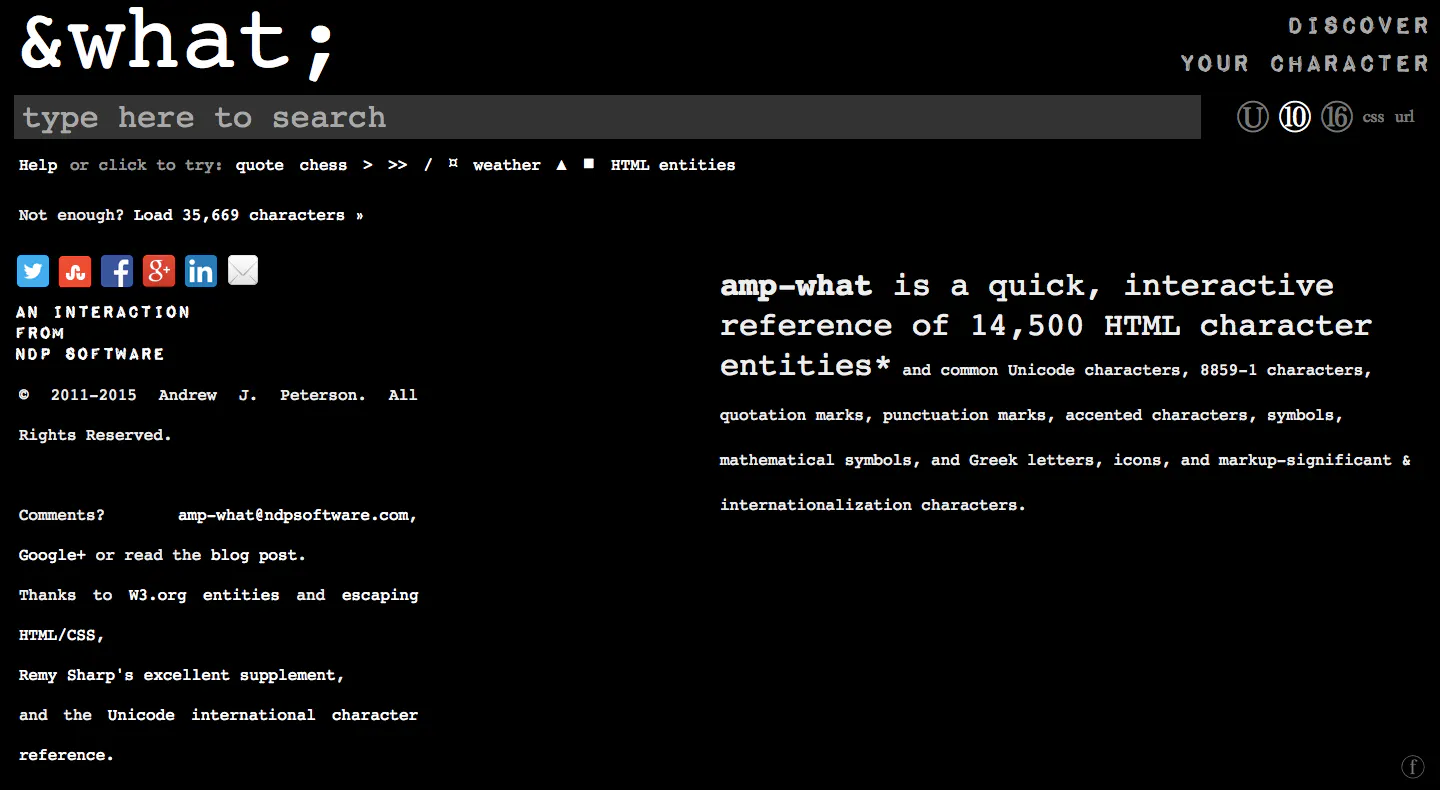
Task: Try the ¤ currency symbol example
Action: pos(453,164)
